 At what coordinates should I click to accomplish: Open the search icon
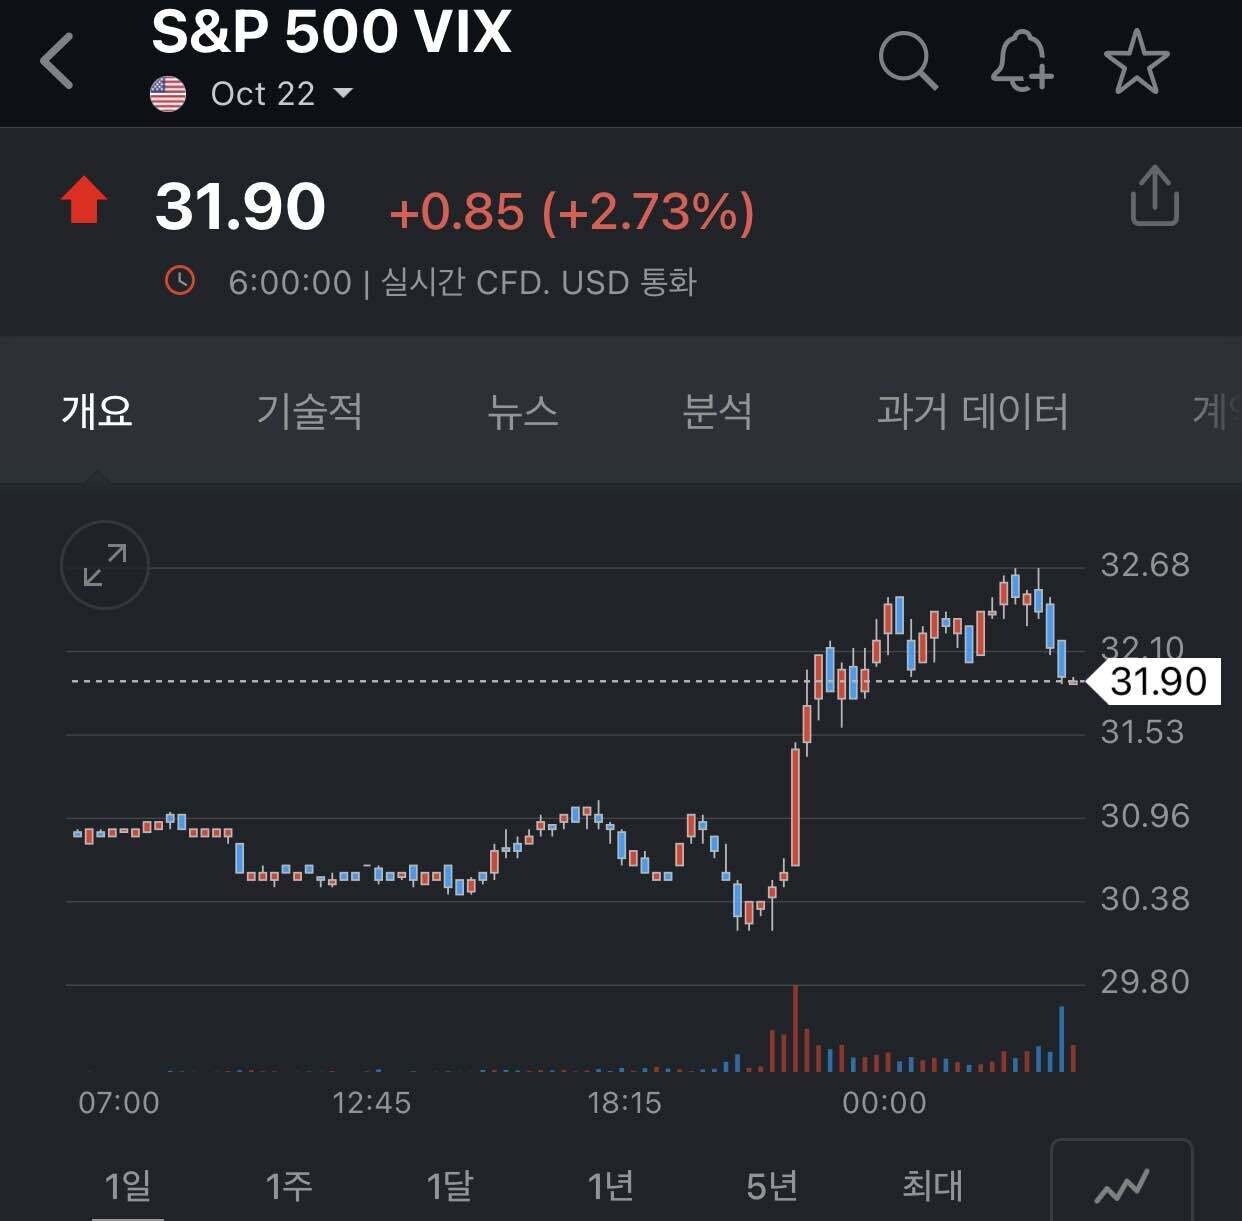coord(909,63)
